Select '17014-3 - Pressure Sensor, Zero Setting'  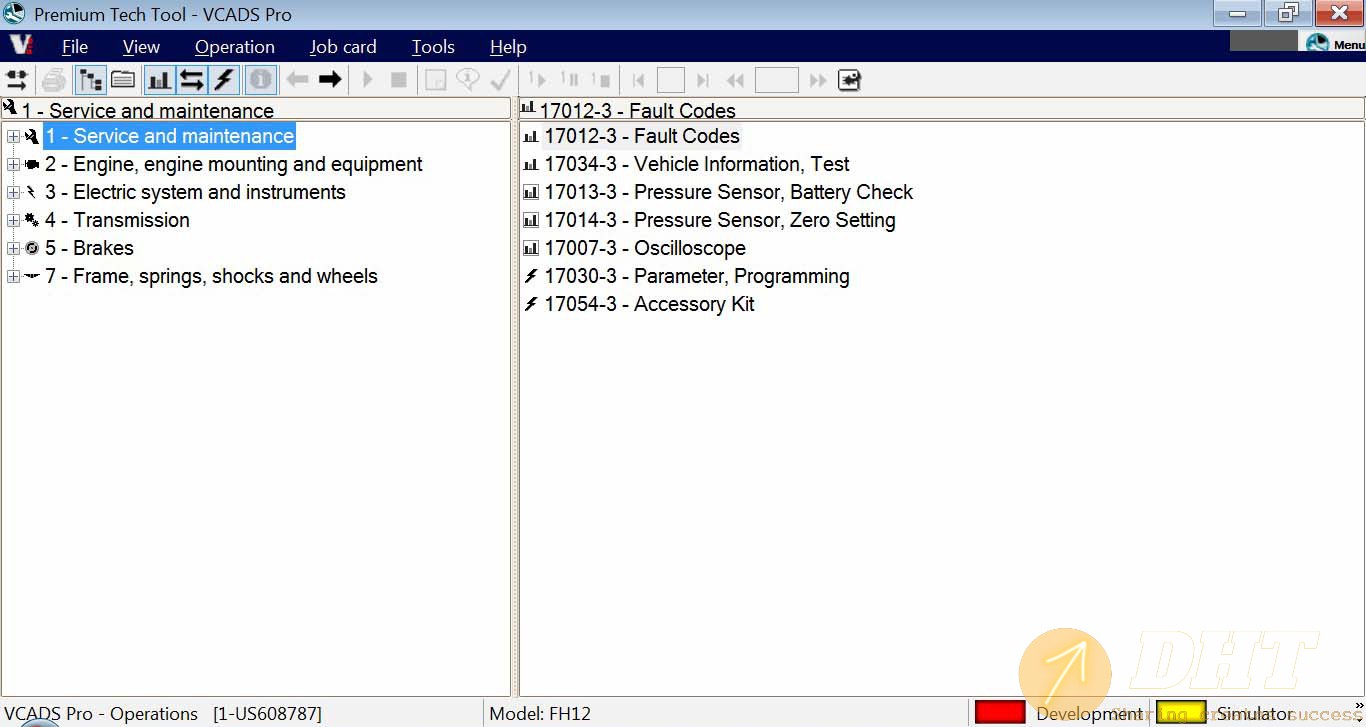720,220
